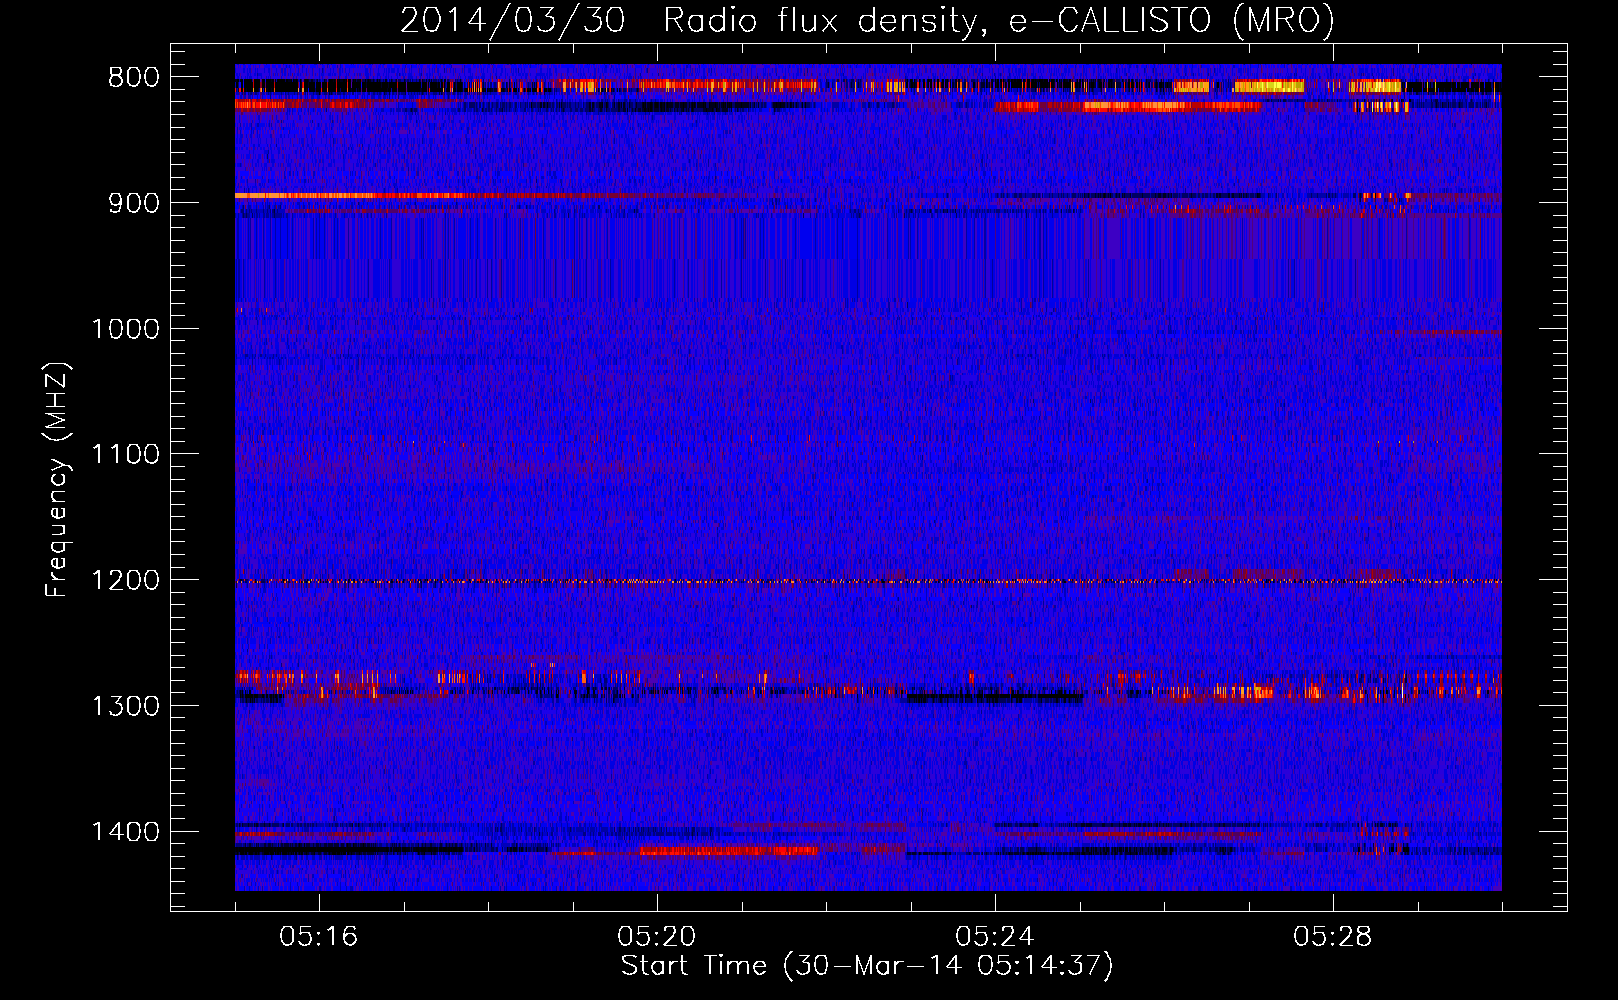1618x1000 pixels.
Task: Click the 05:20 time tick label
Action: (x=657, y=937)
